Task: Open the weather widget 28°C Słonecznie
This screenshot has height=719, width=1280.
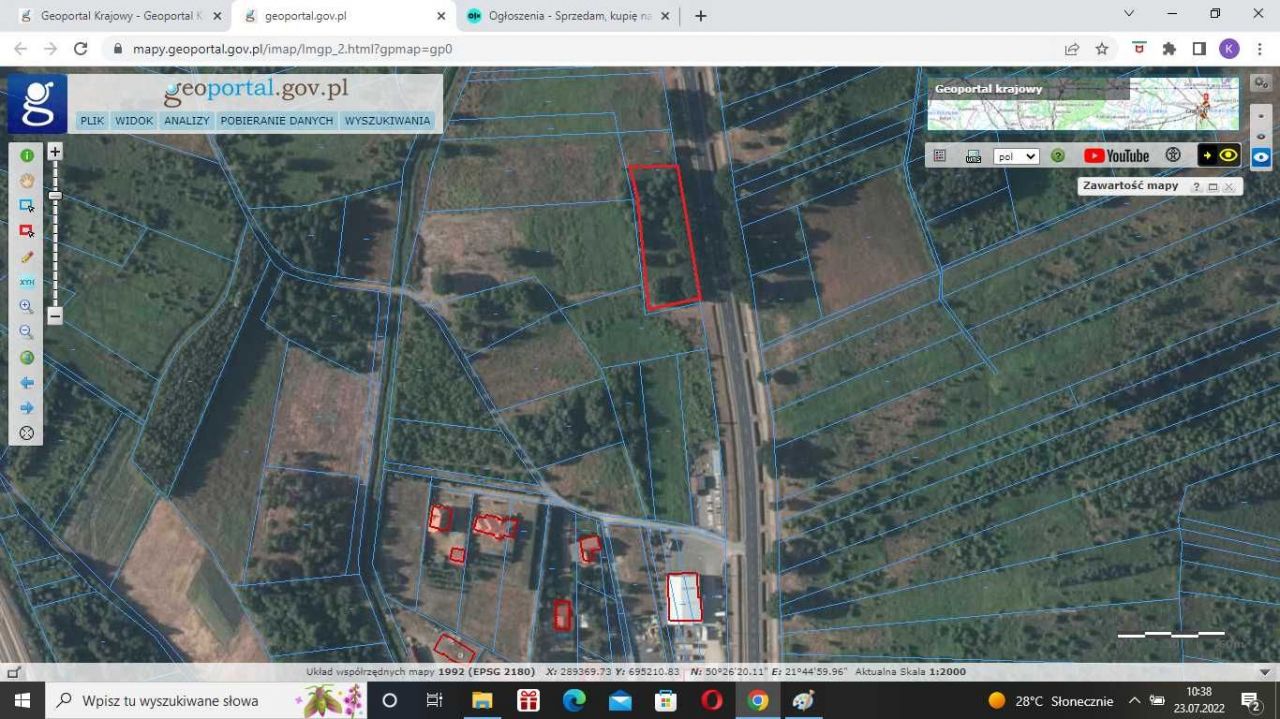Action: (1050, 700)
